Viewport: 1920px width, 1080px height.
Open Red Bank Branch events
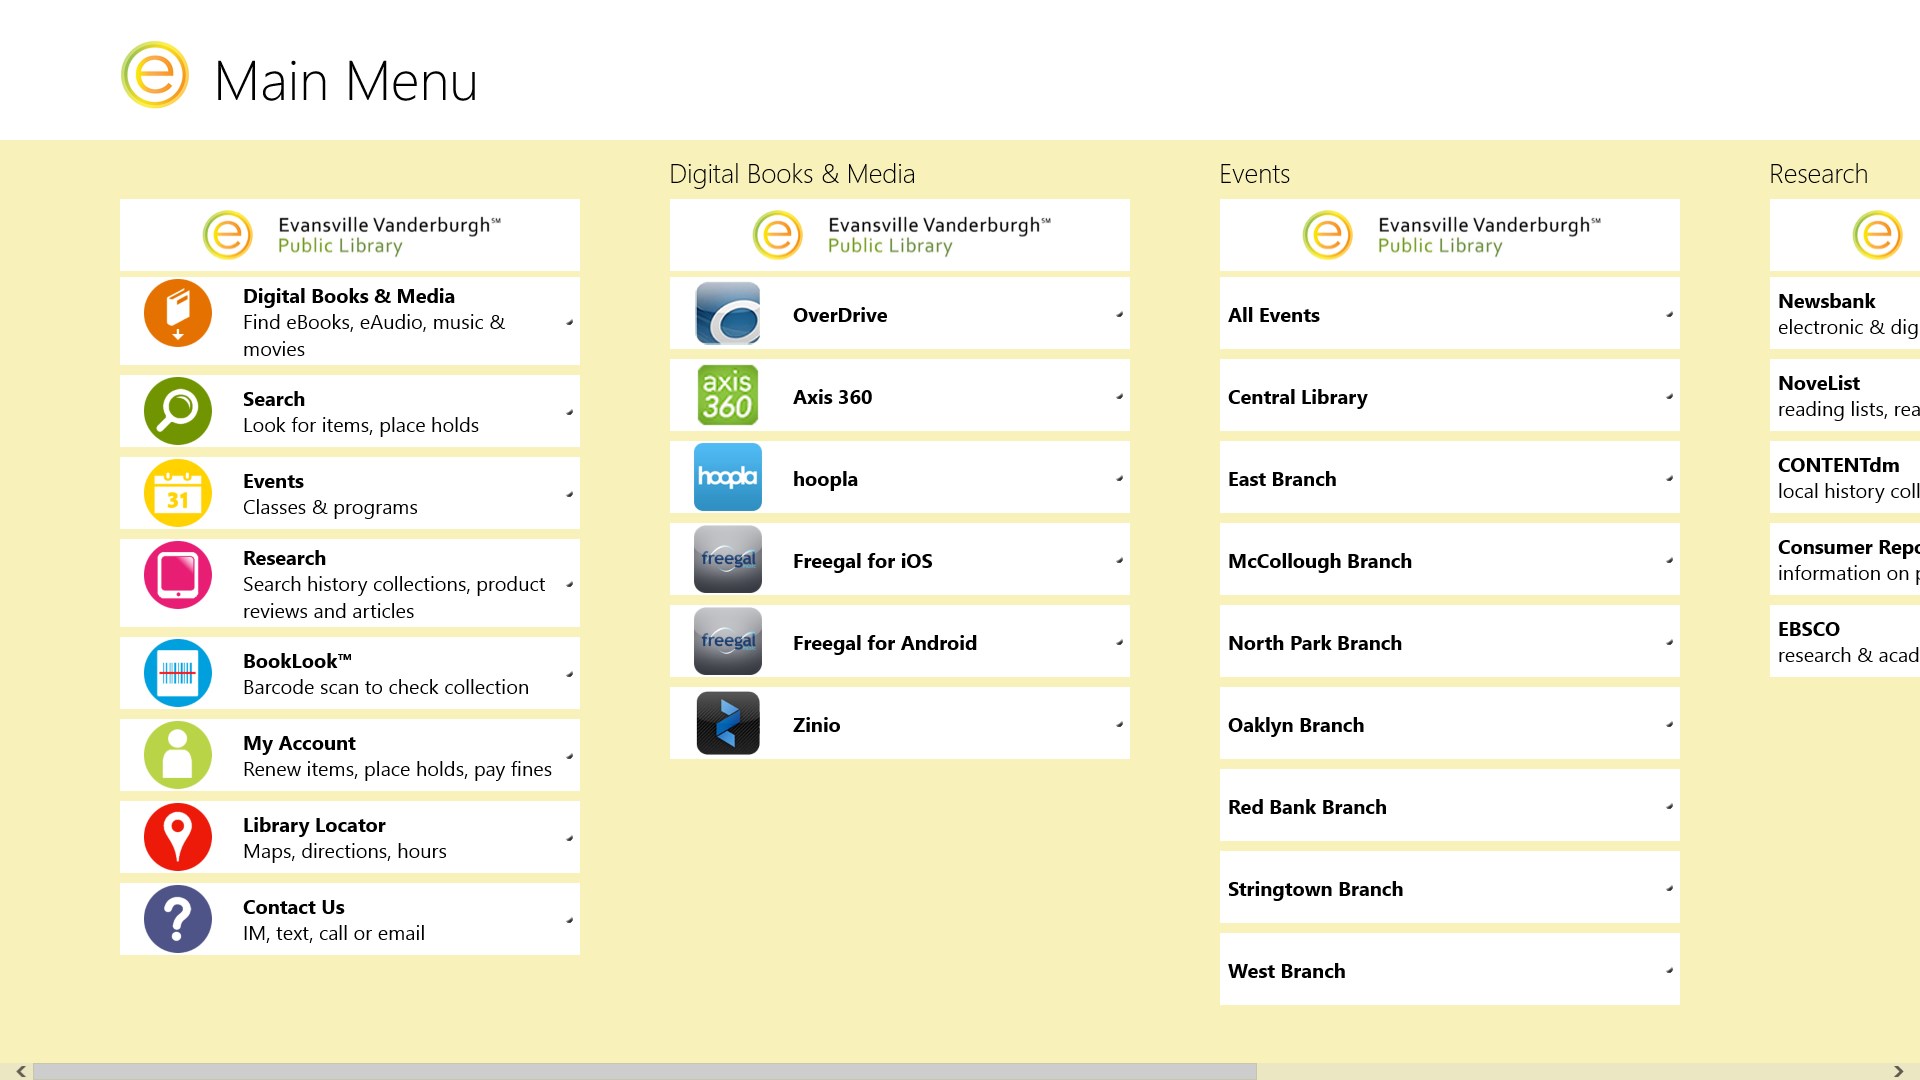click(x=1450, y=806)
